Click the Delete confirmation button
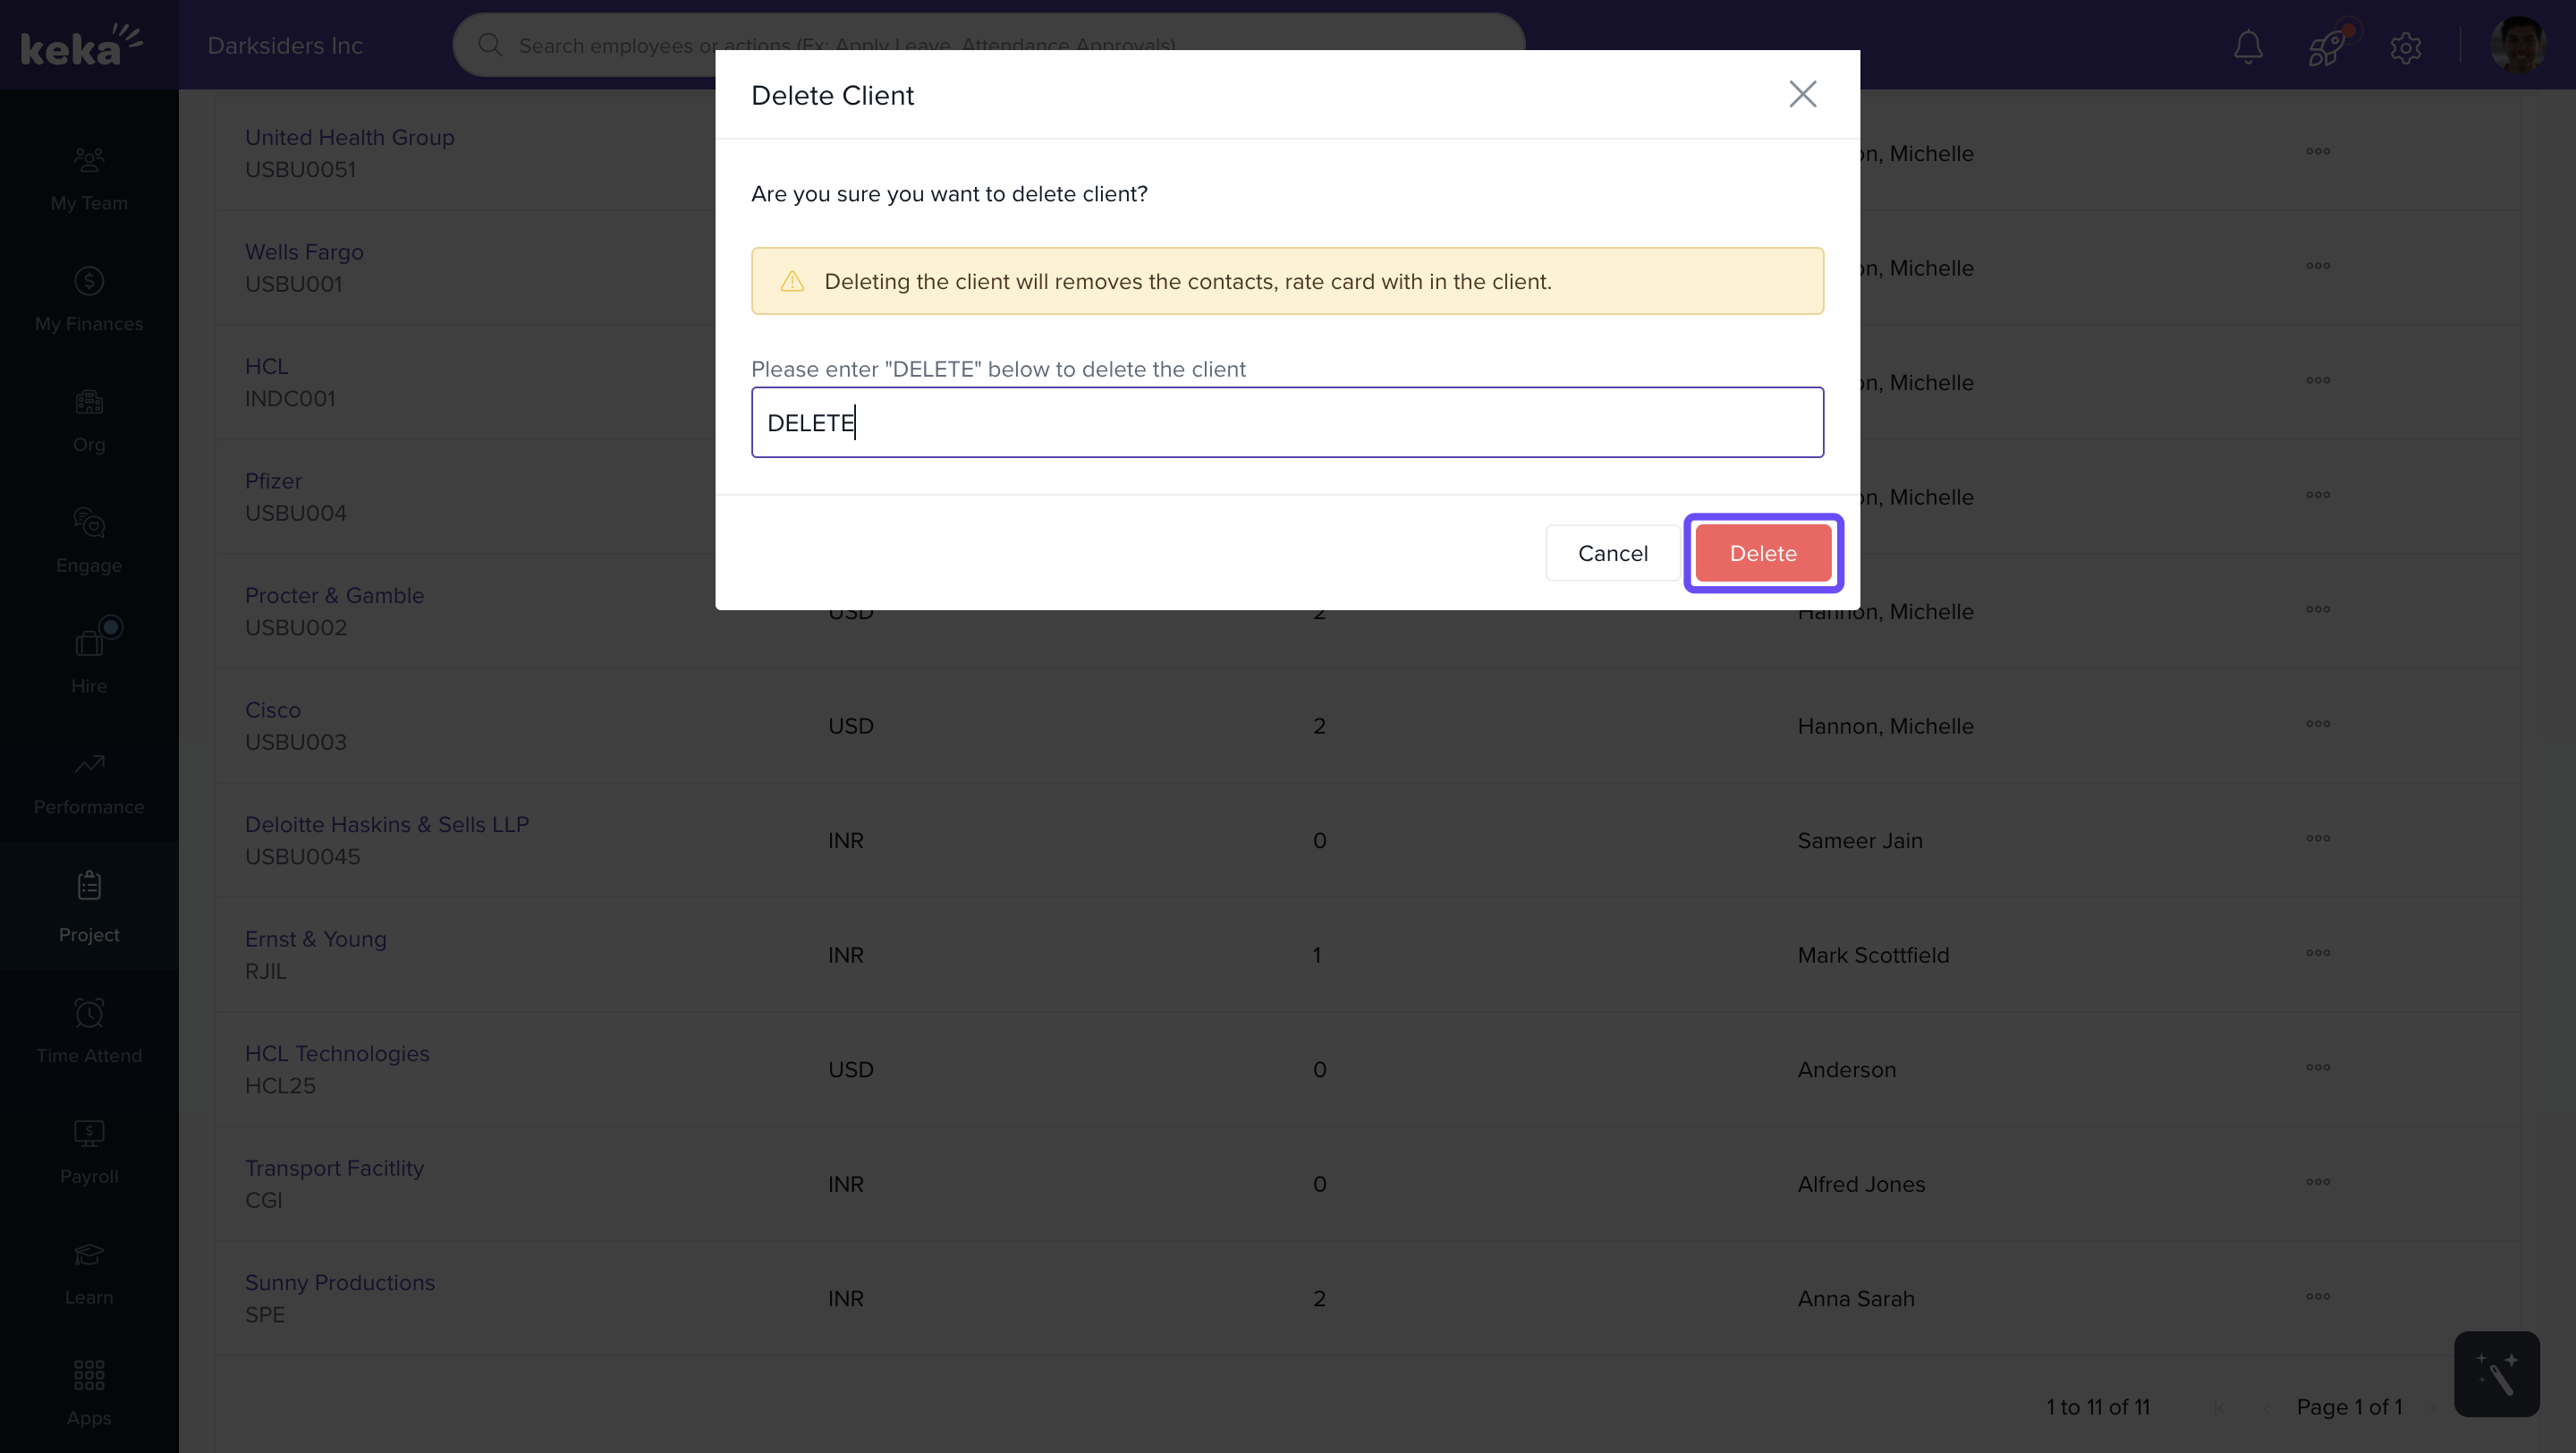Image resolution: width=2576 pixels, height=1453 pixels. pyautogui.click(x=1762, y=553)
